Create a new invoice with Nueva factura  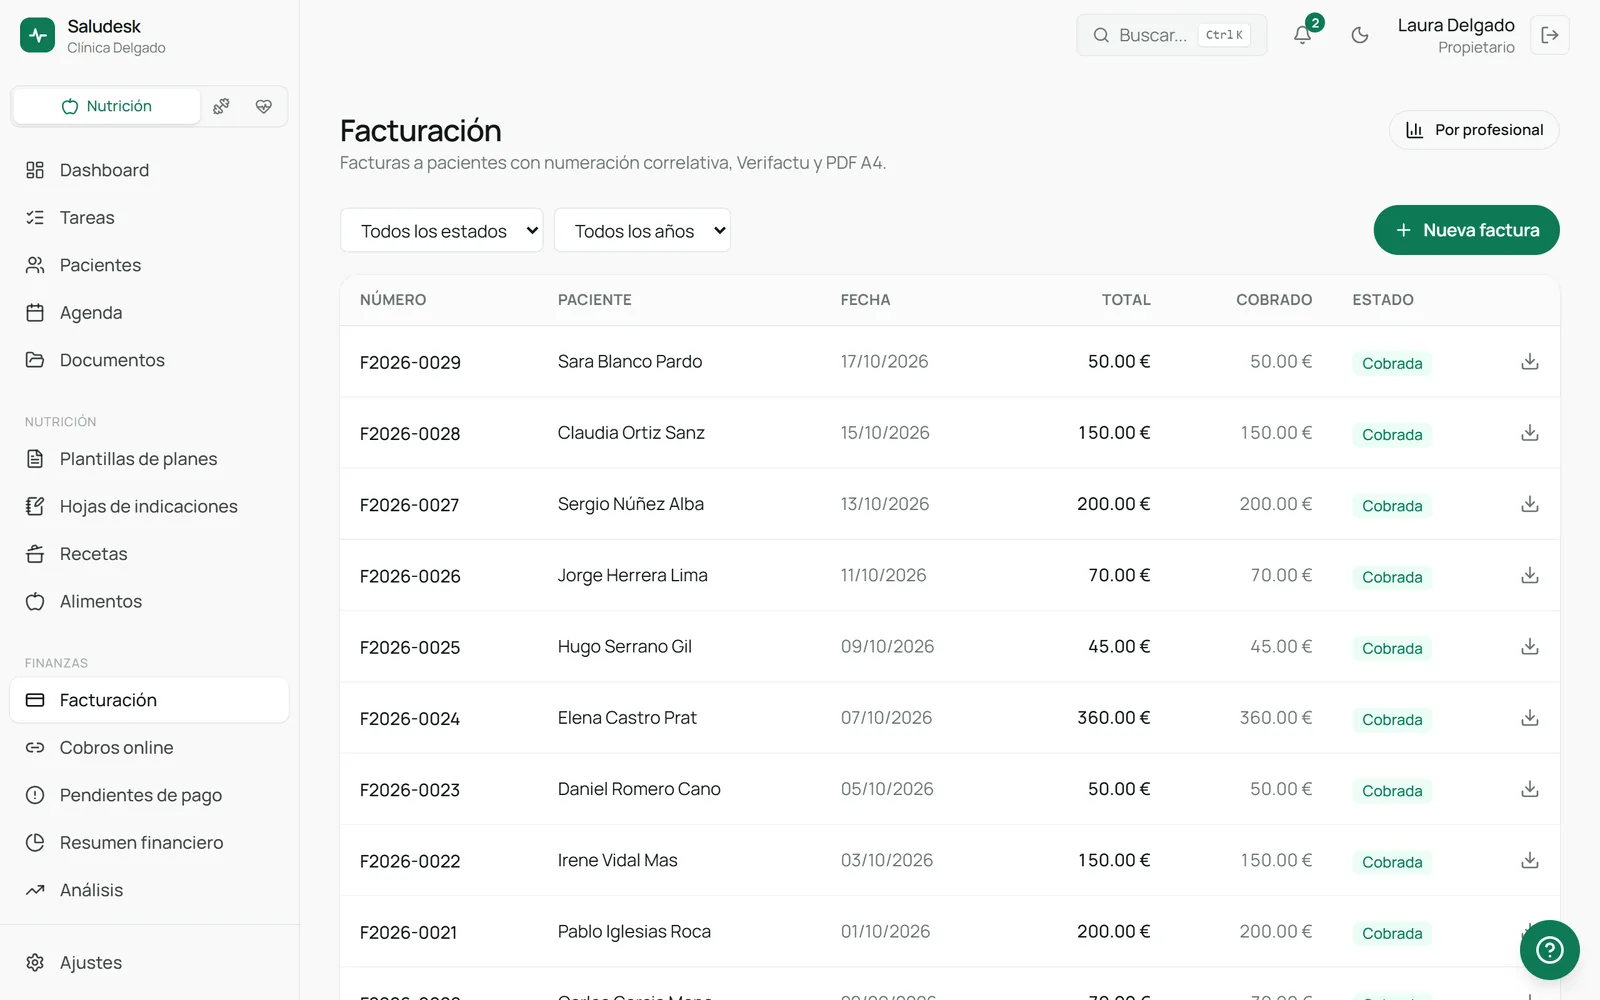click(1466, 230)
